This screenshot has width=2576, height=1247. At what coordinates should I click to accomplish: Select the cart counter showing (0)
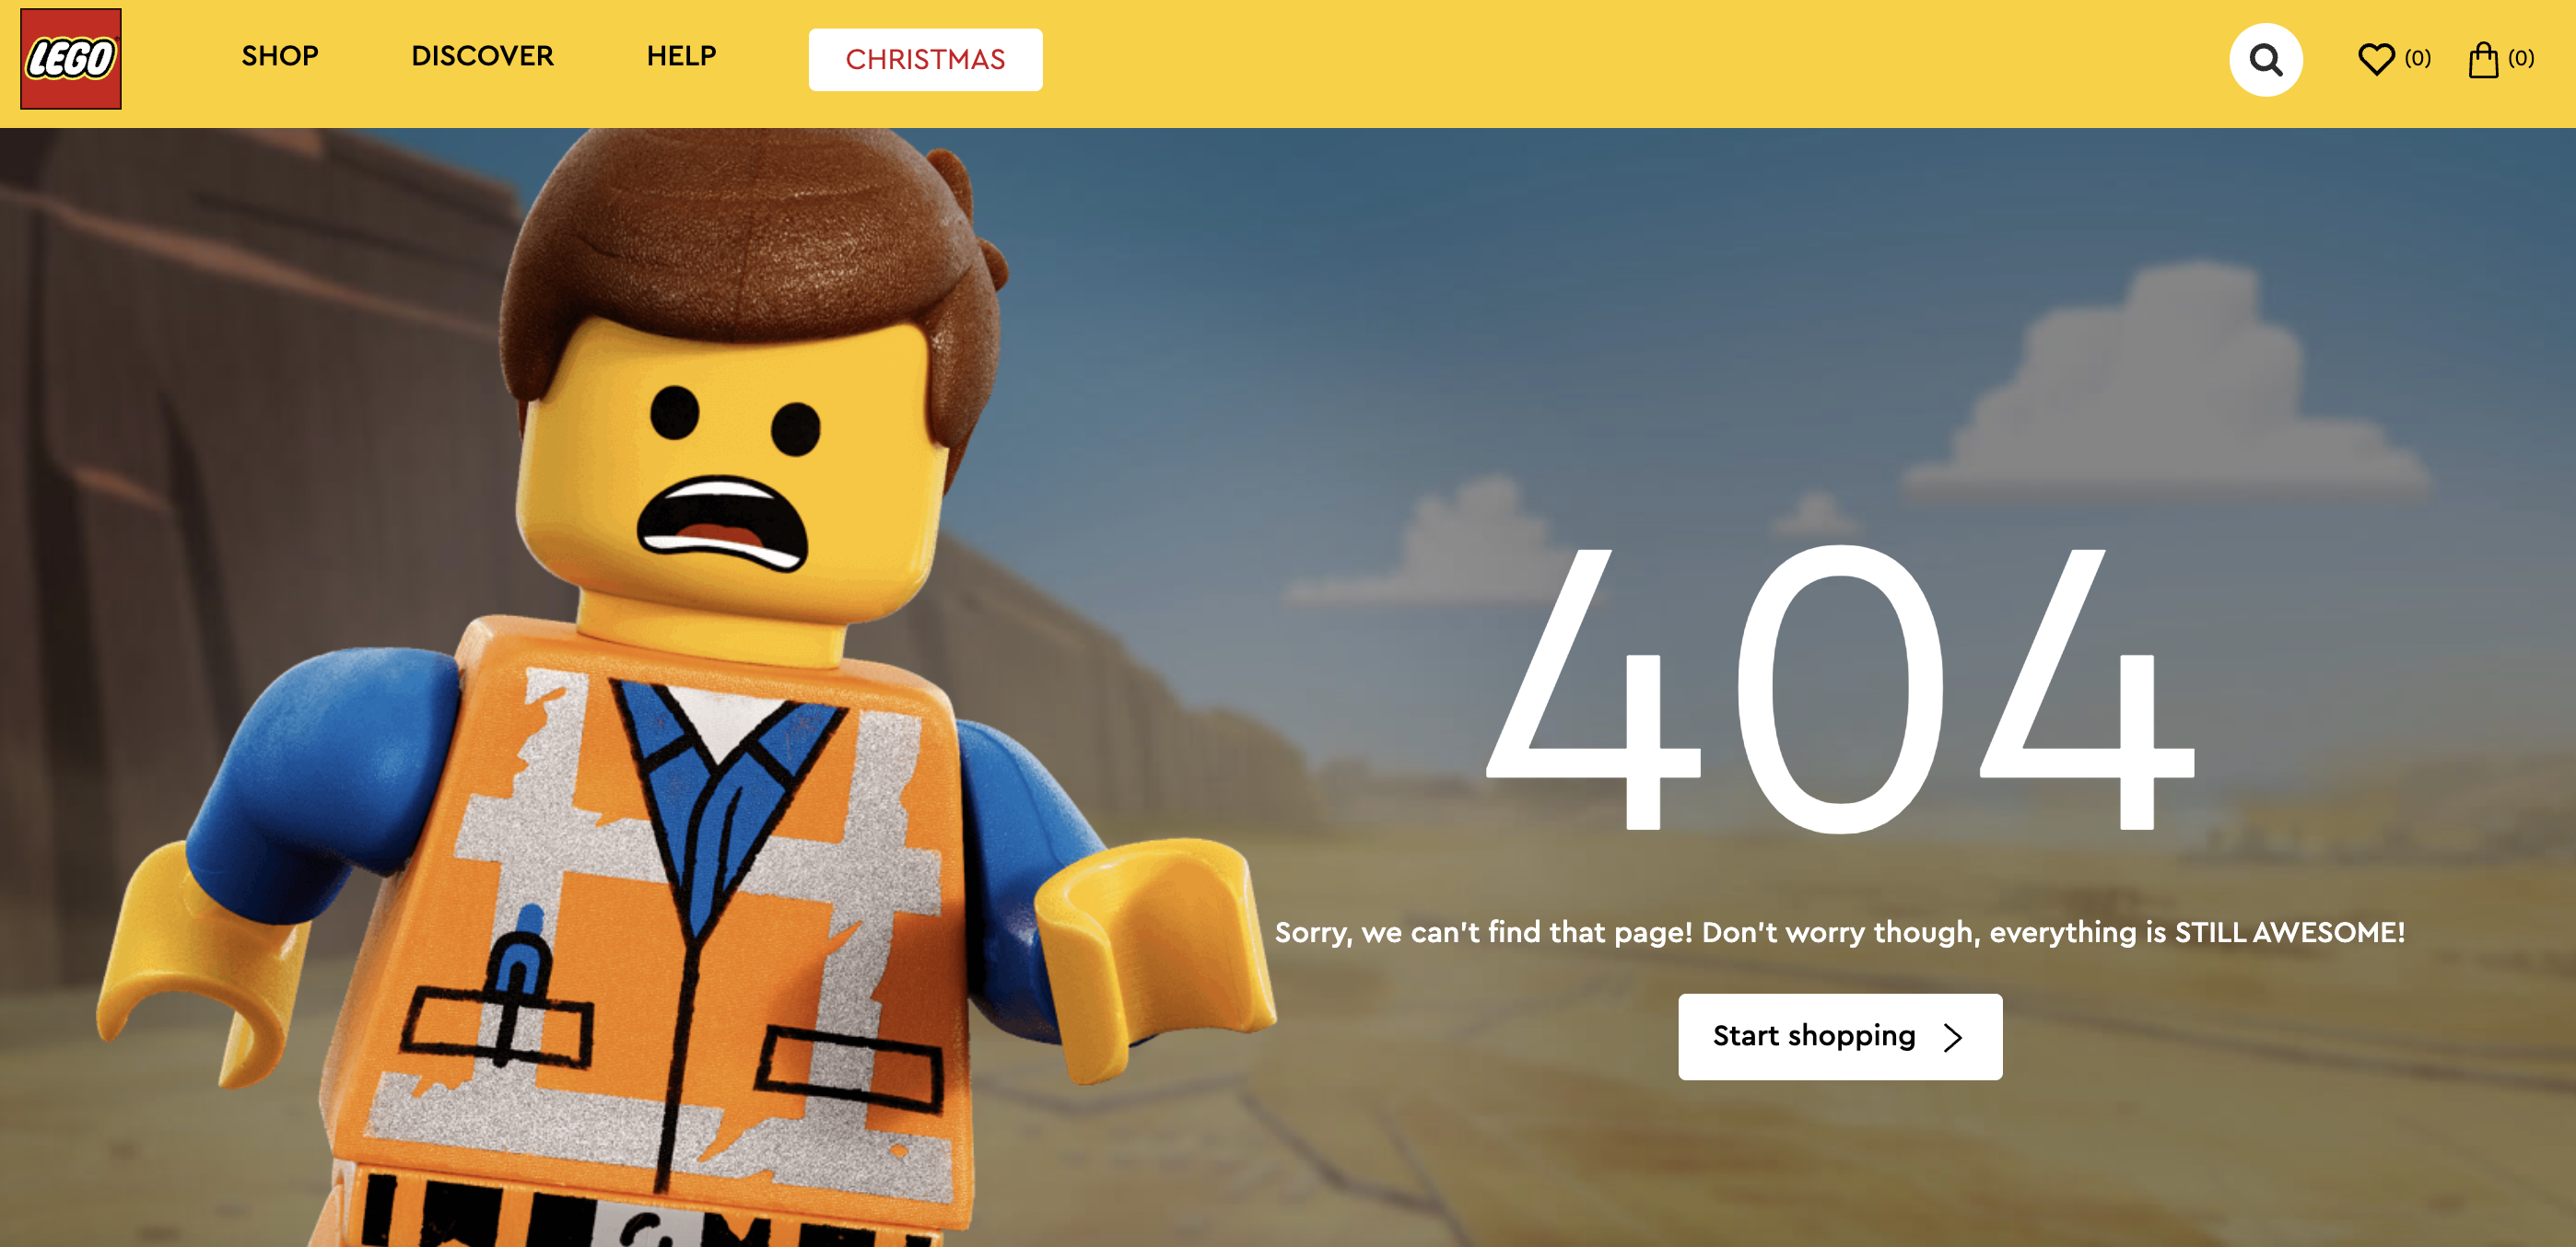point(2528,60)
